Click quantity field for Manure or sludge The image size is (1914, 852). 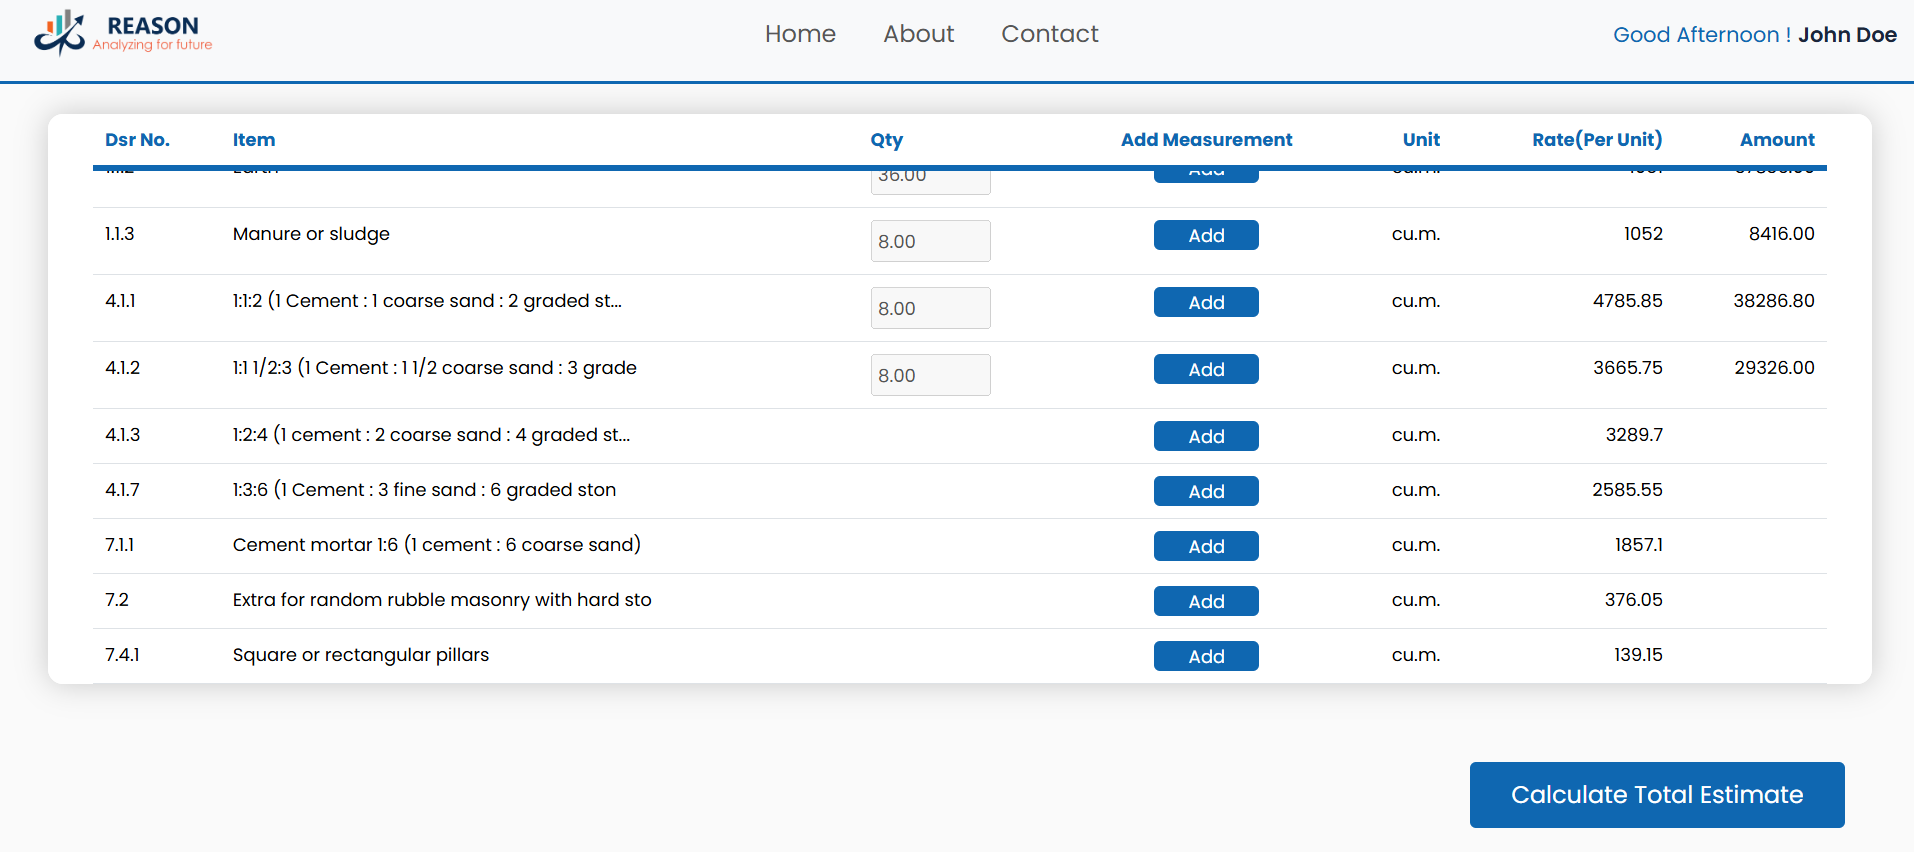click(x=930, y=241)
